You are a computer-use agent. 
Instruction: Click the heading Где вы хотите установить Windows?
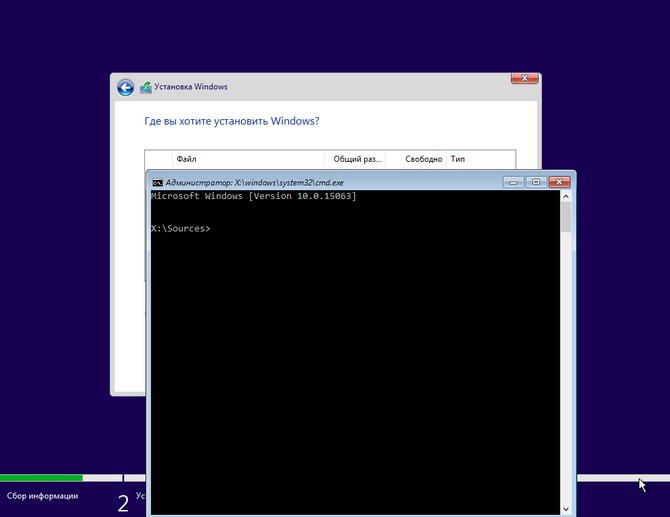coord(232,121)
